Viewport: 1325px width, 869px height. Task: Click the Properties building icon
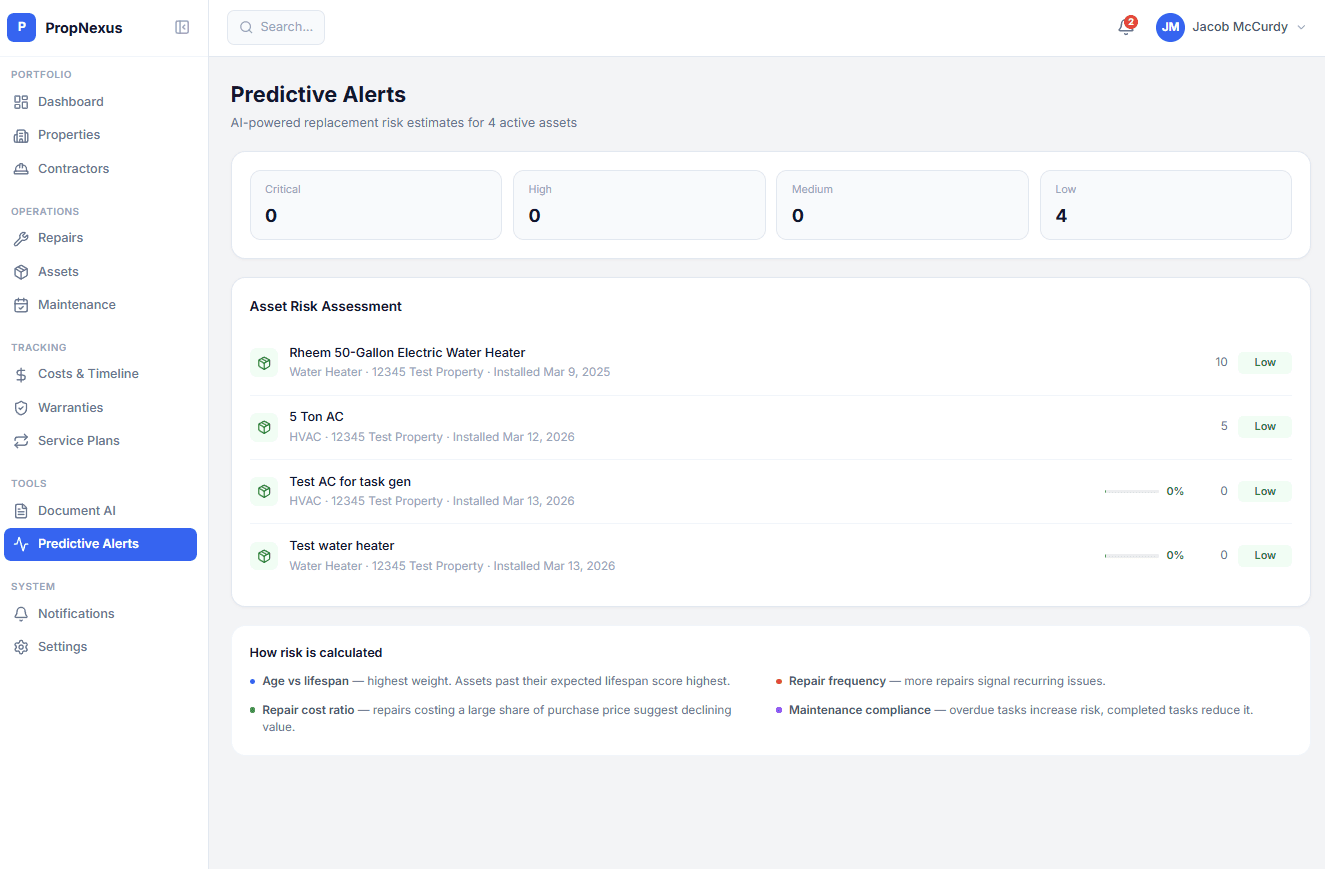coord(21,134)
